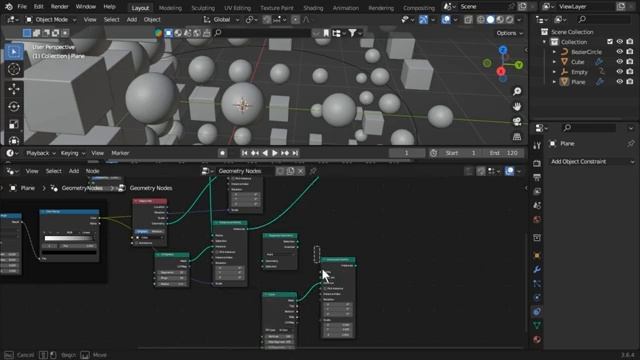Open the Modifiers wrench properties tab

[x=537, y=269]
